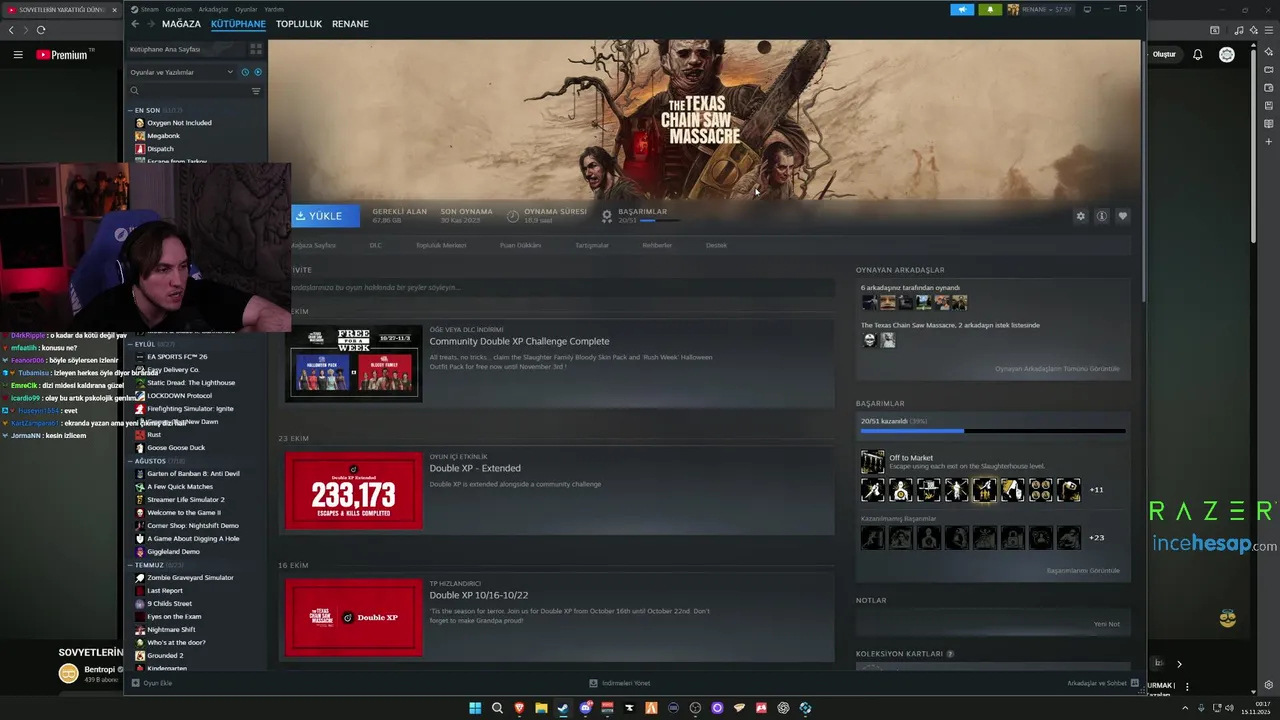This screenshot has width=1280, height=720.
Task: Select Goose Goose Duck in library
Action: pos(176,448)
